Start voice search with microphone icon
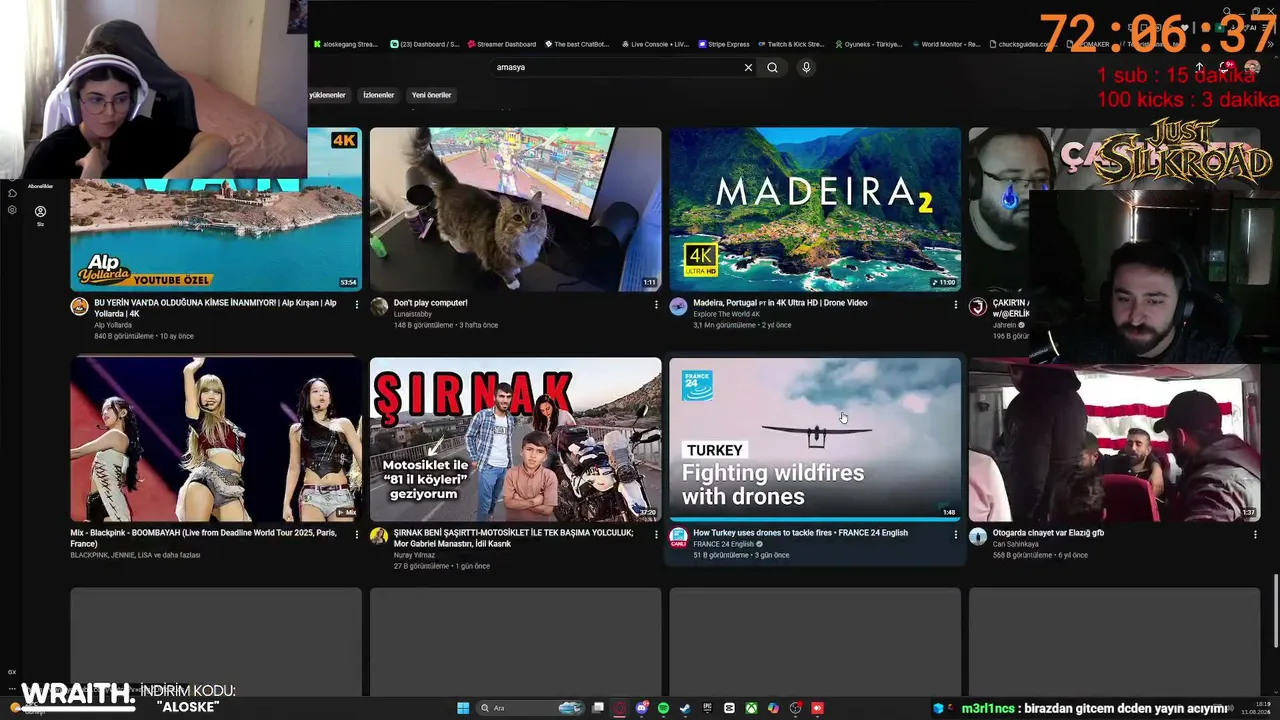The image size is (1280, 720). click(x=806, y=67)
